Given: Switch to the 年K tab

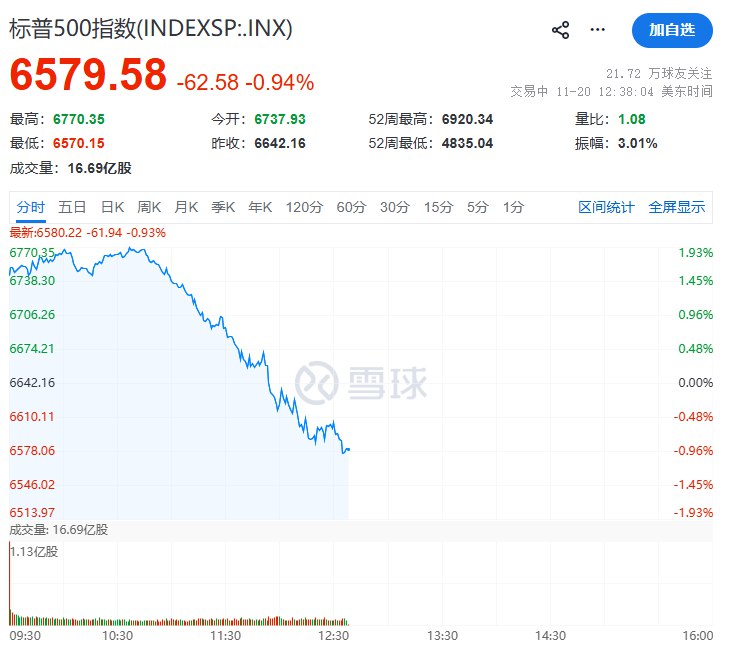Looking at the screenshot, I should click(x=260, y=207).
